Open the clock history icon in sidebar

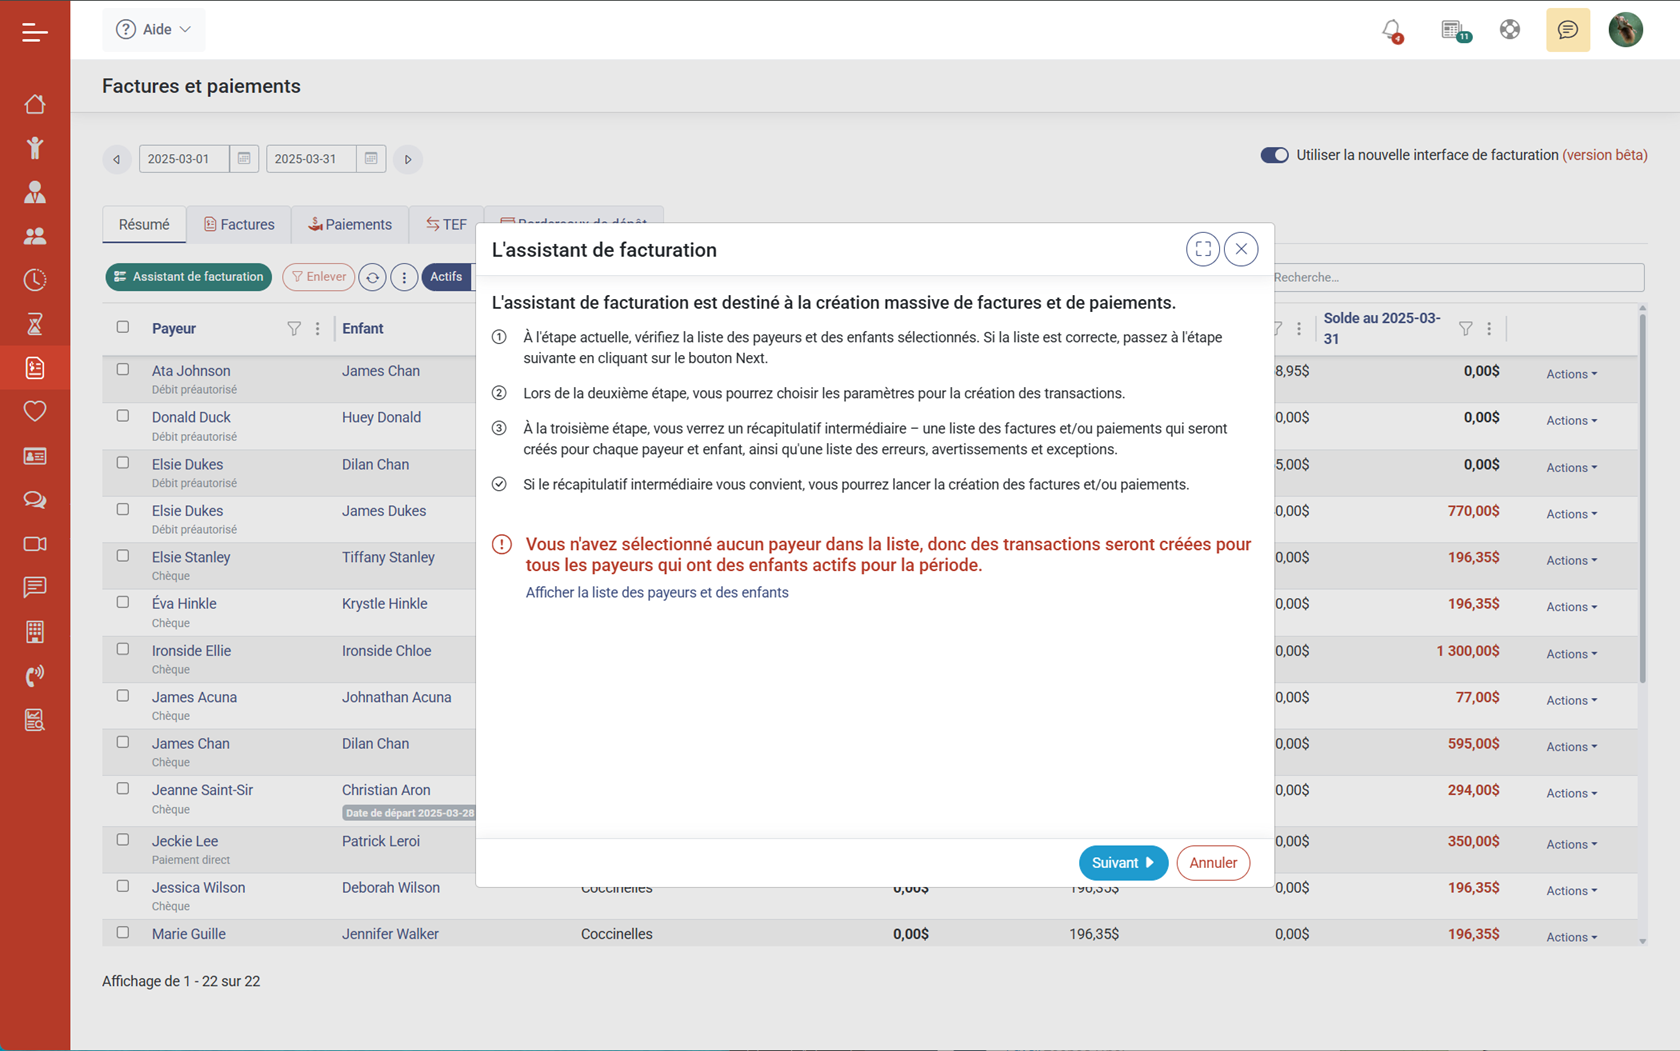pos(35,280)
